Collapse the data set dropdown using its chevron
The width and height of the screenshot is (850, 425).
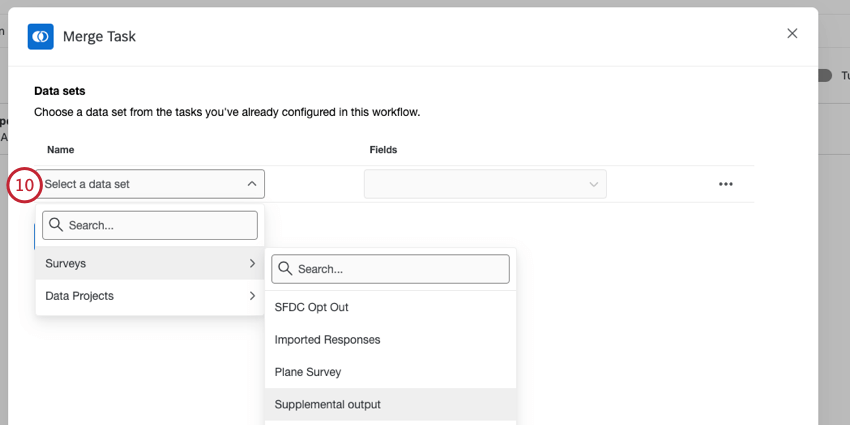[250, 184]
